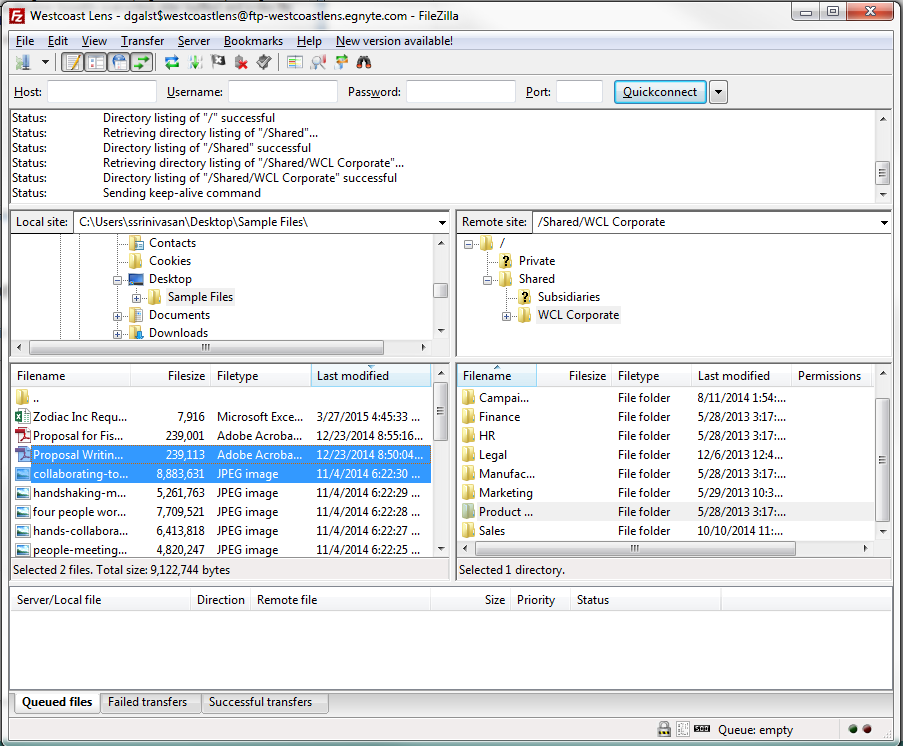The image size is (903, 746).
Task: Open the Site Manager icon
Action: (23, 62)
